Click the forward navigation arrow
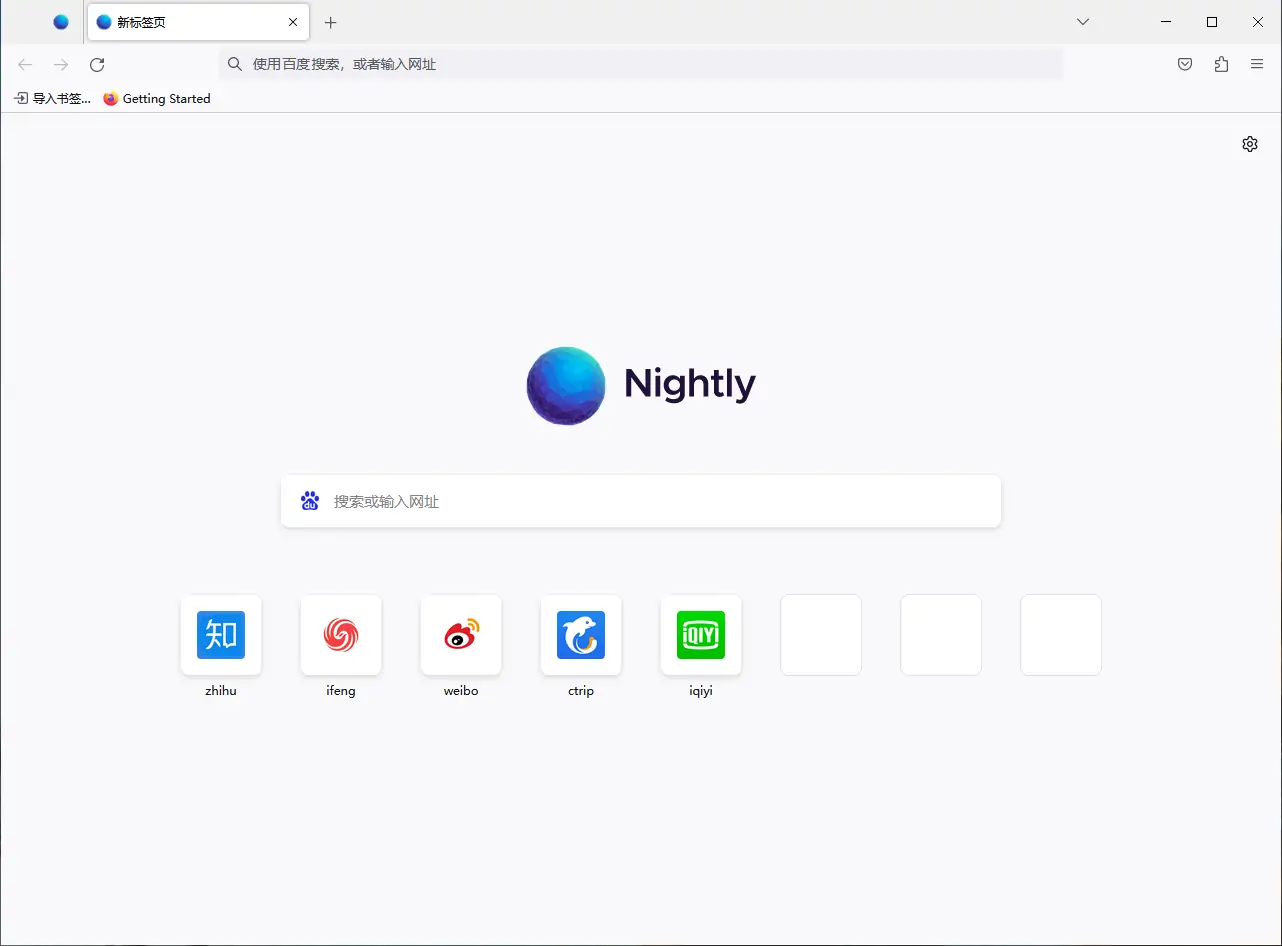 (60, 64)
